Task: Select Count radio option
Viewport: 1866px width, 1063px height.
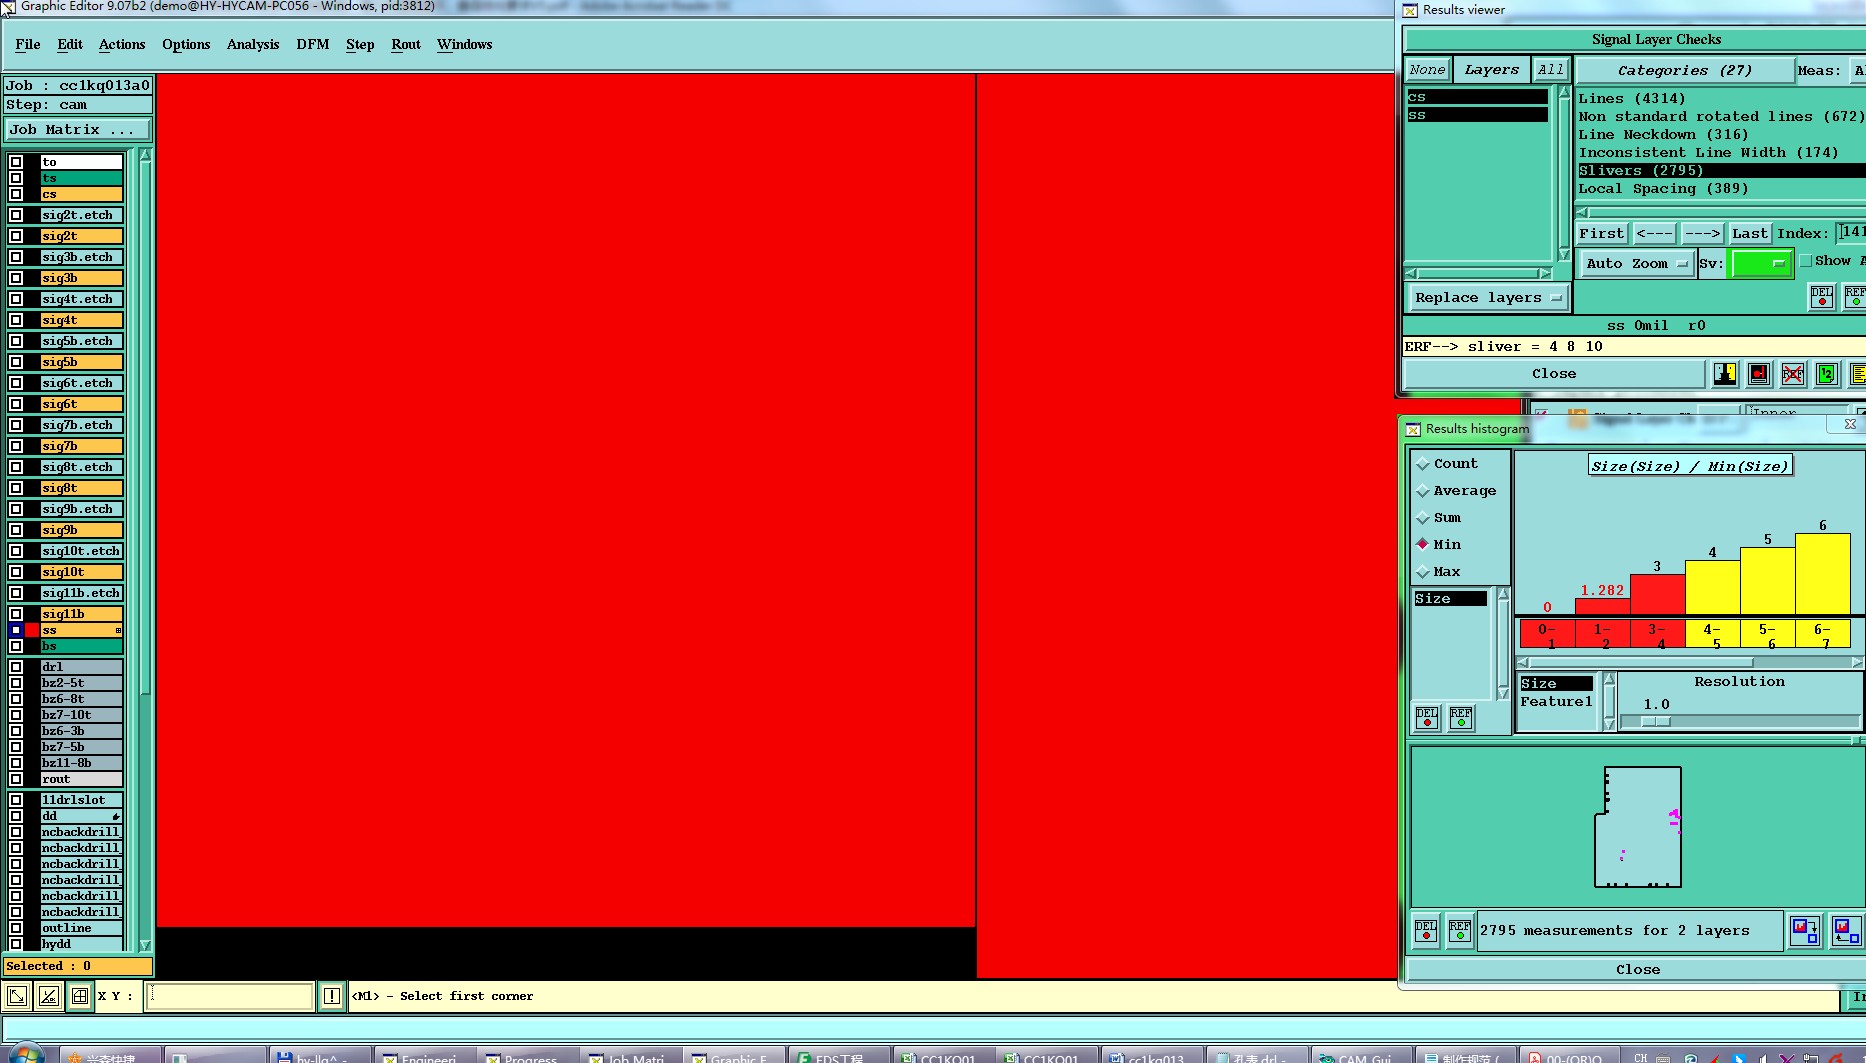Action: click(1422, 464)
